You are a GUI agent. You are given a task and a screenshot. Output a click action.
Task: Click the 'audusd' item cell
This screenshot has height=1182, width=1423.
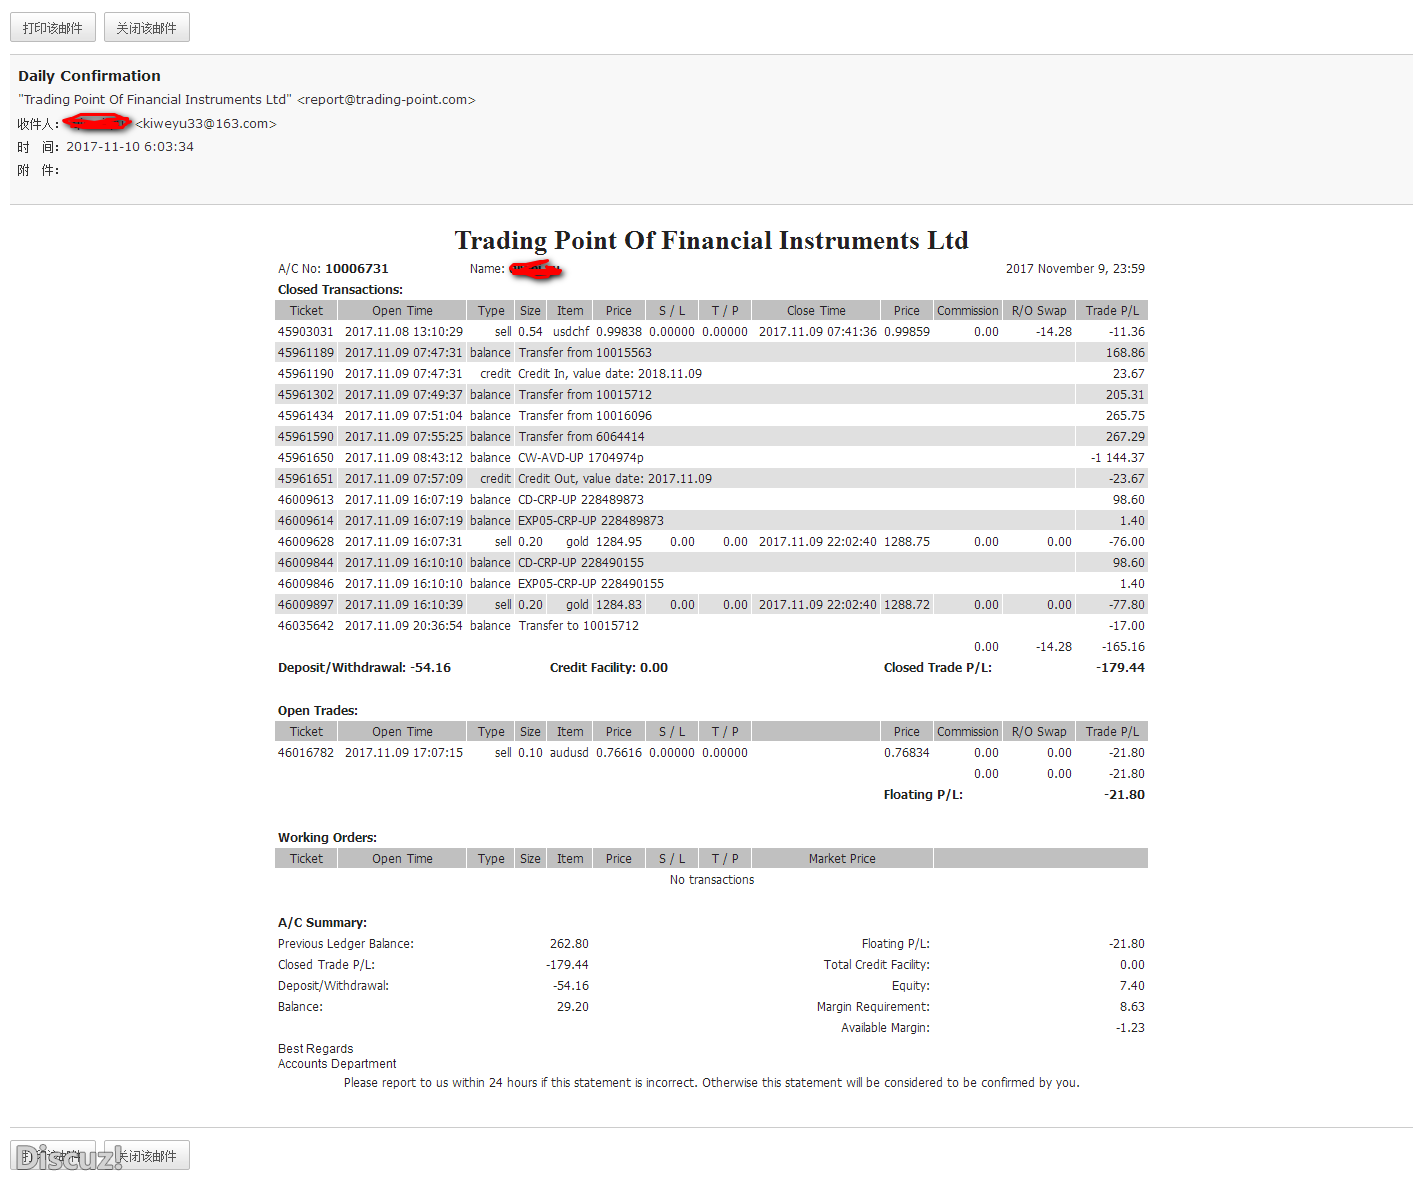point(569,753)
